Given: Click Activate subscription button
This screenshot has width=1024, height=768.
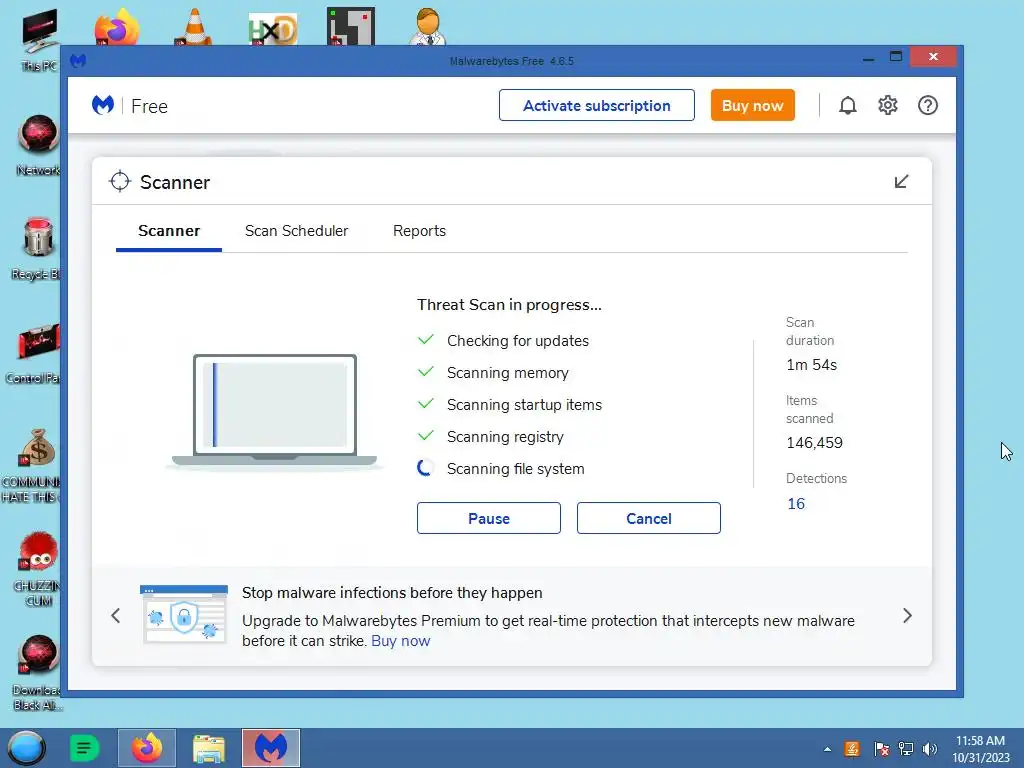Looking at the screenshot, I should point(597,105).
